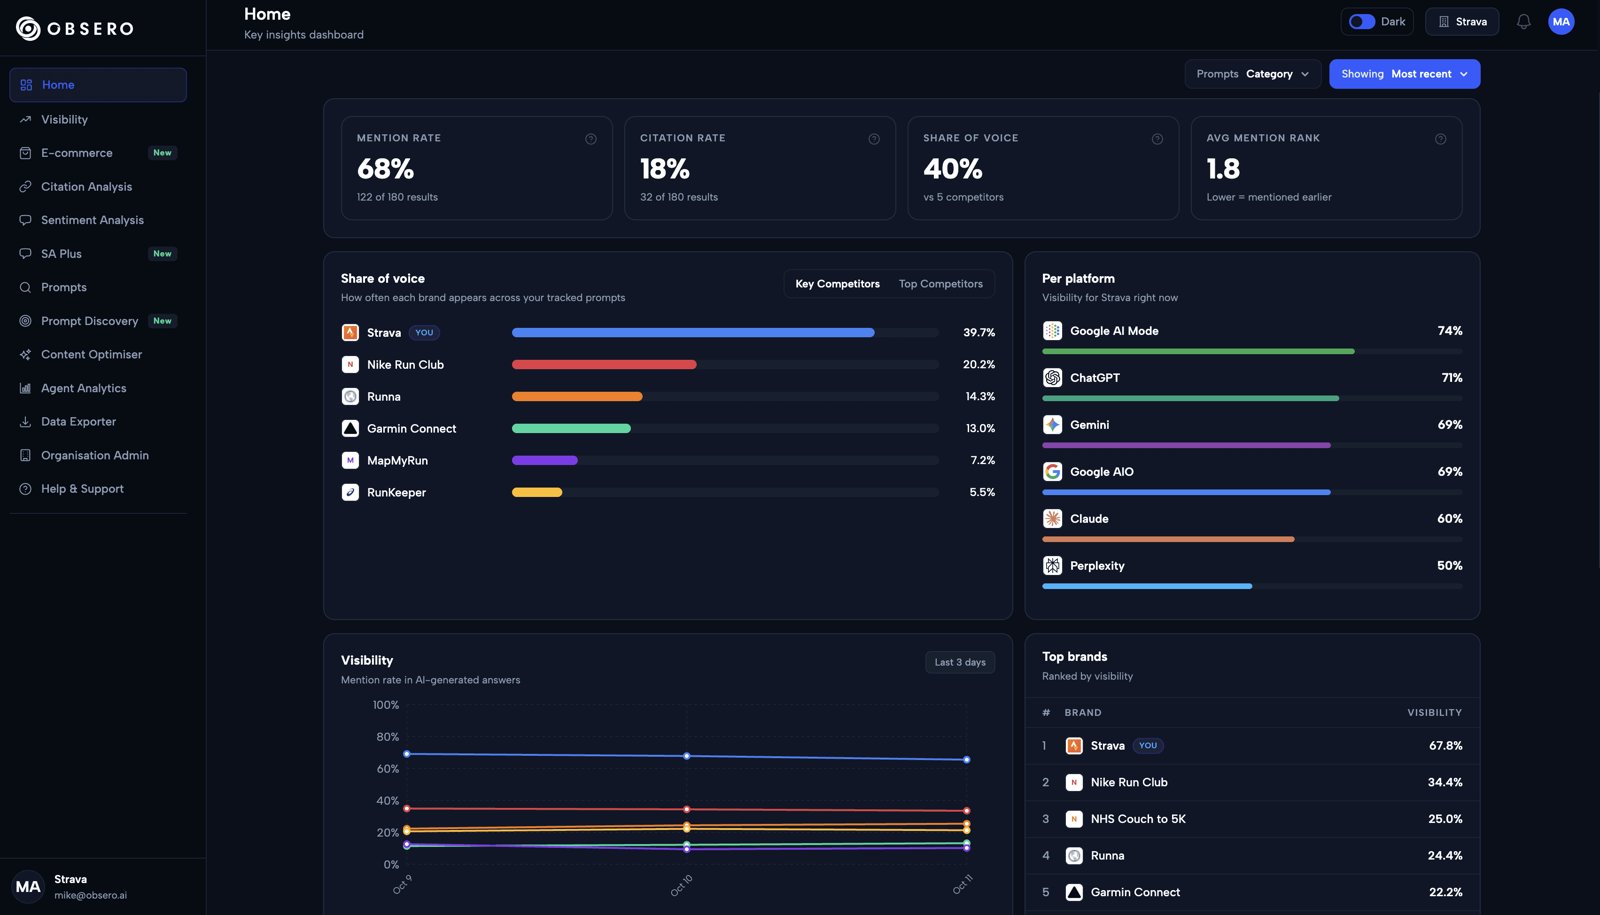Switch to the Top Competitors tab

[x=940, y=284]
